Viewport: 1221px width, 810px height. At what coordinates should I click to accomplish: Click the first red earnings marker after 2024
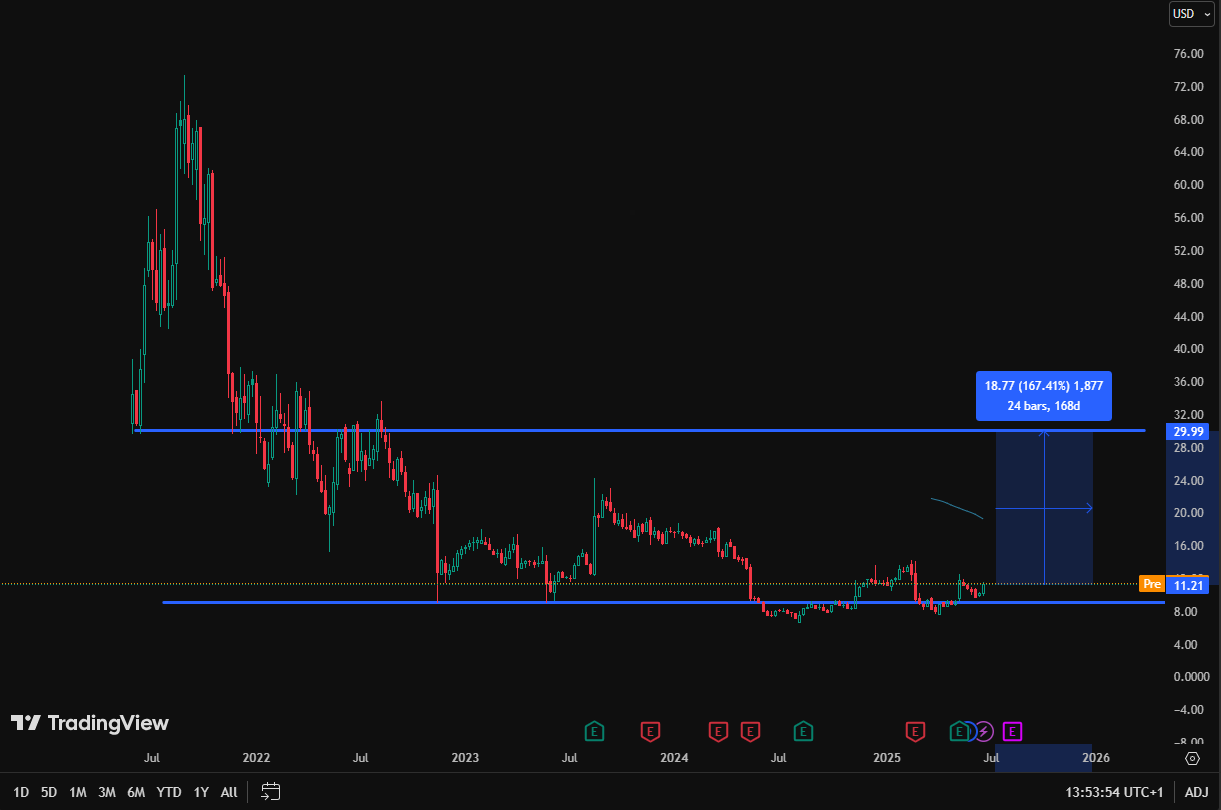[717, 732]
